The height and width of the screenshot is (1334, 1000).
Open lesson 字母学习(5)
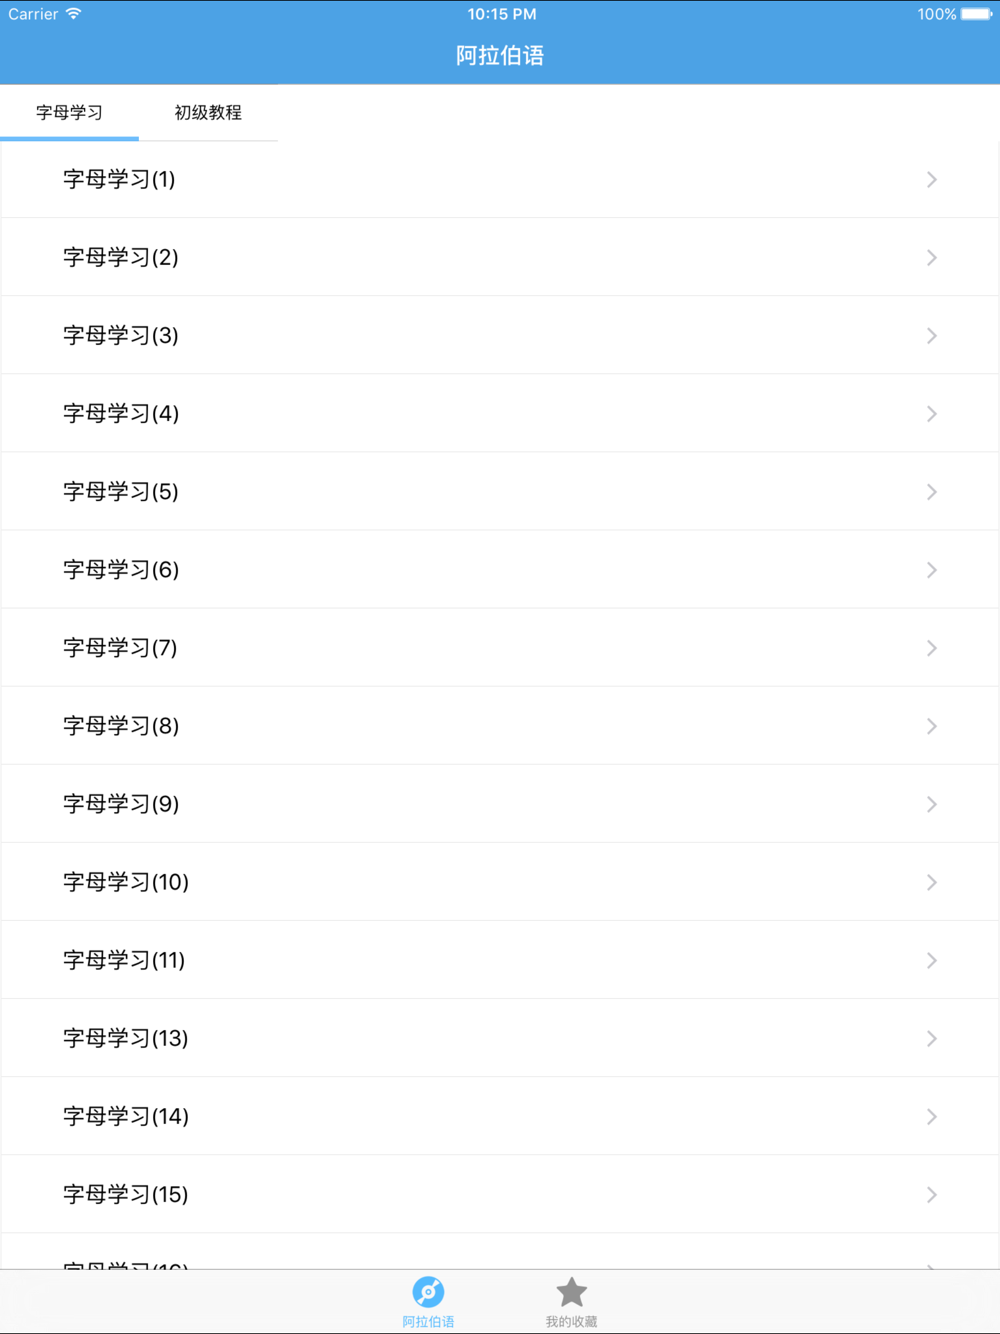pyautogui.click(x=500, y=491)
